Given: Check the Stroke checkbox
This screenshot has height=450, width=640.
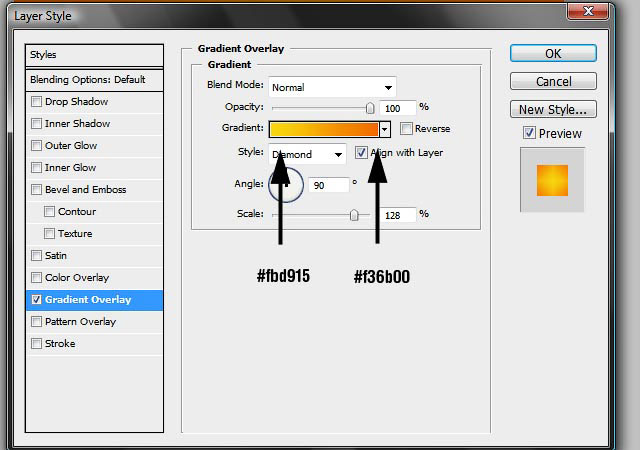Looking at the screenshot, I should pyautogui.click(x=36, y=344).
